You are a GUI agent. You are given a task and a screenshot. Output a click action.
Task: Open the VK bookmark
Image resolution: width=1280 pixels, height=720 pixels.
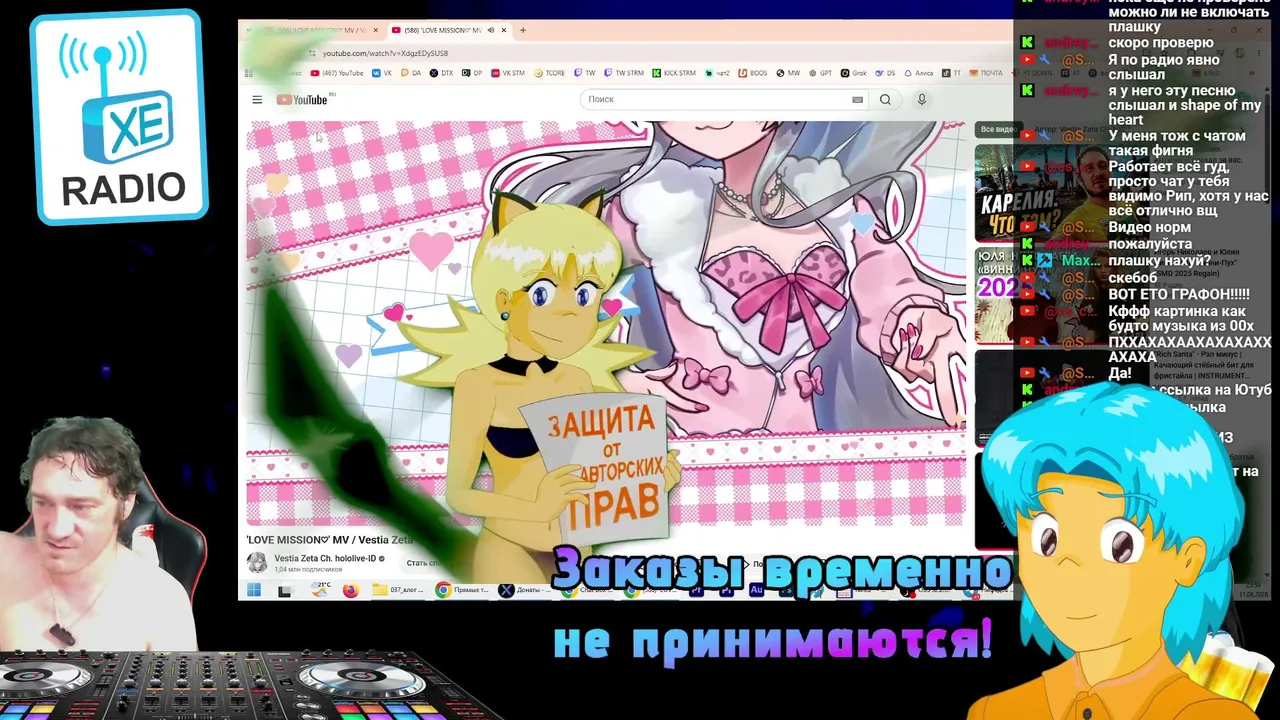383,73
